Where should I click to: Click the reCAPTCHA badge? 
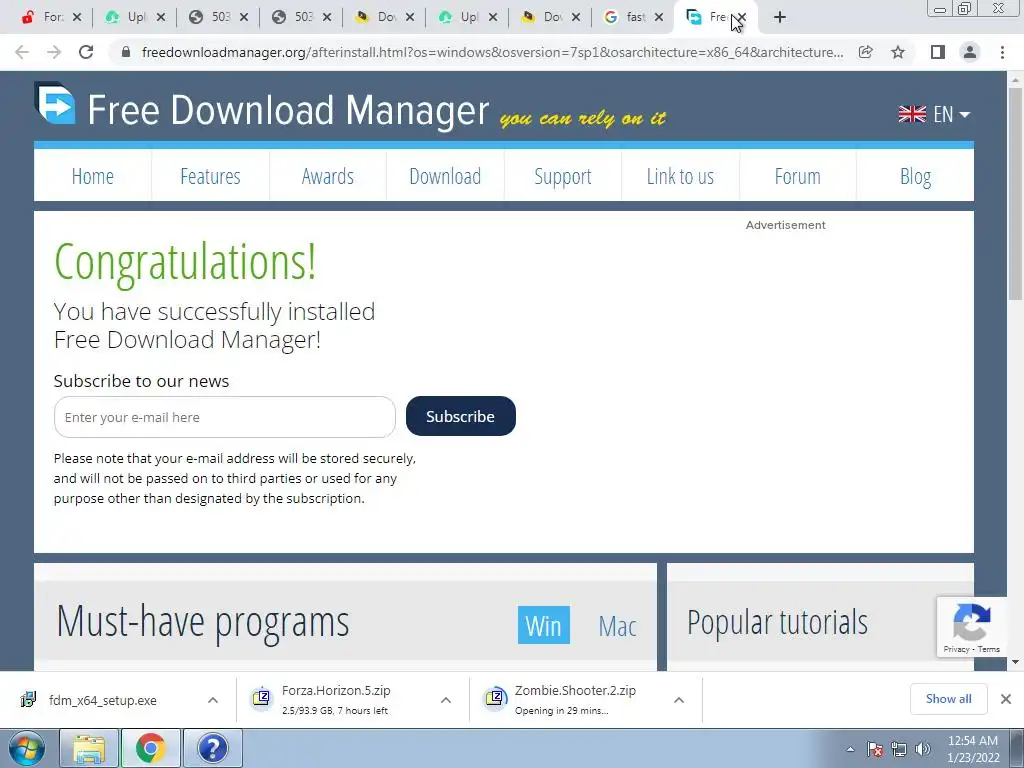tap(972, 627)
